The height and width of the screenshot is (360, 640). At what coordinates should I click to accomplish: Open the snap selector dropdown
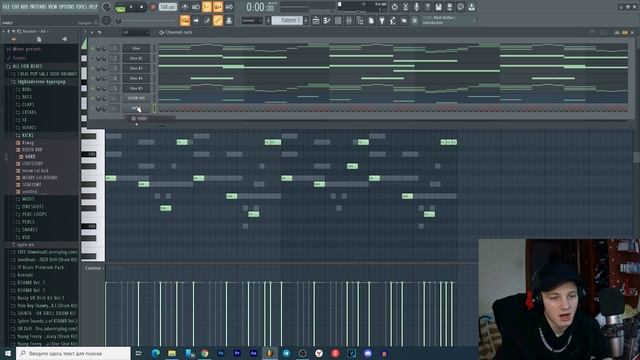click(x=251, y=20)
